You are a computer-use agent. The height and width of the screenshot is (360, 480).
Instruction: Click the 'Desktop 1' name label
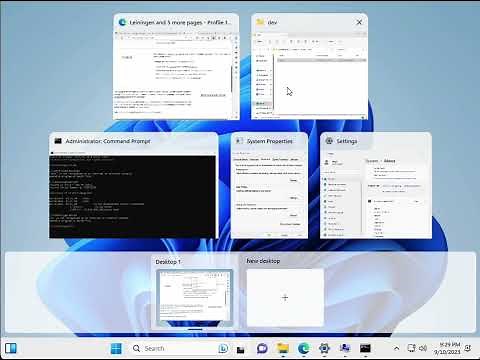coord(168,262)
